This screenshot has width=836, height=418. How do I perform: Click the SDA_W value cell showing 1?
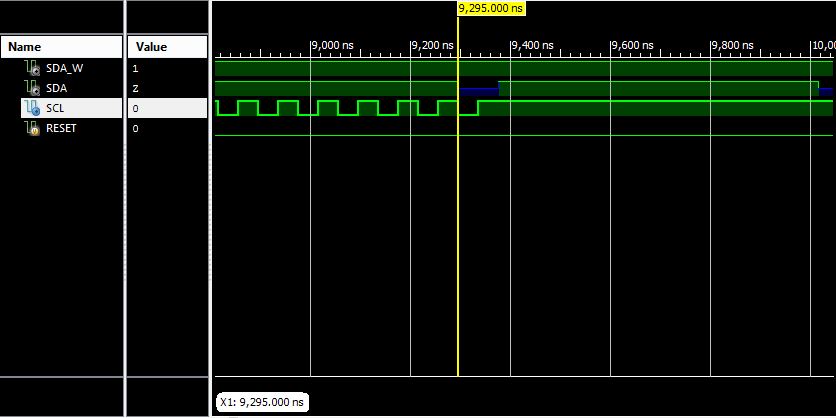[136, 69]
